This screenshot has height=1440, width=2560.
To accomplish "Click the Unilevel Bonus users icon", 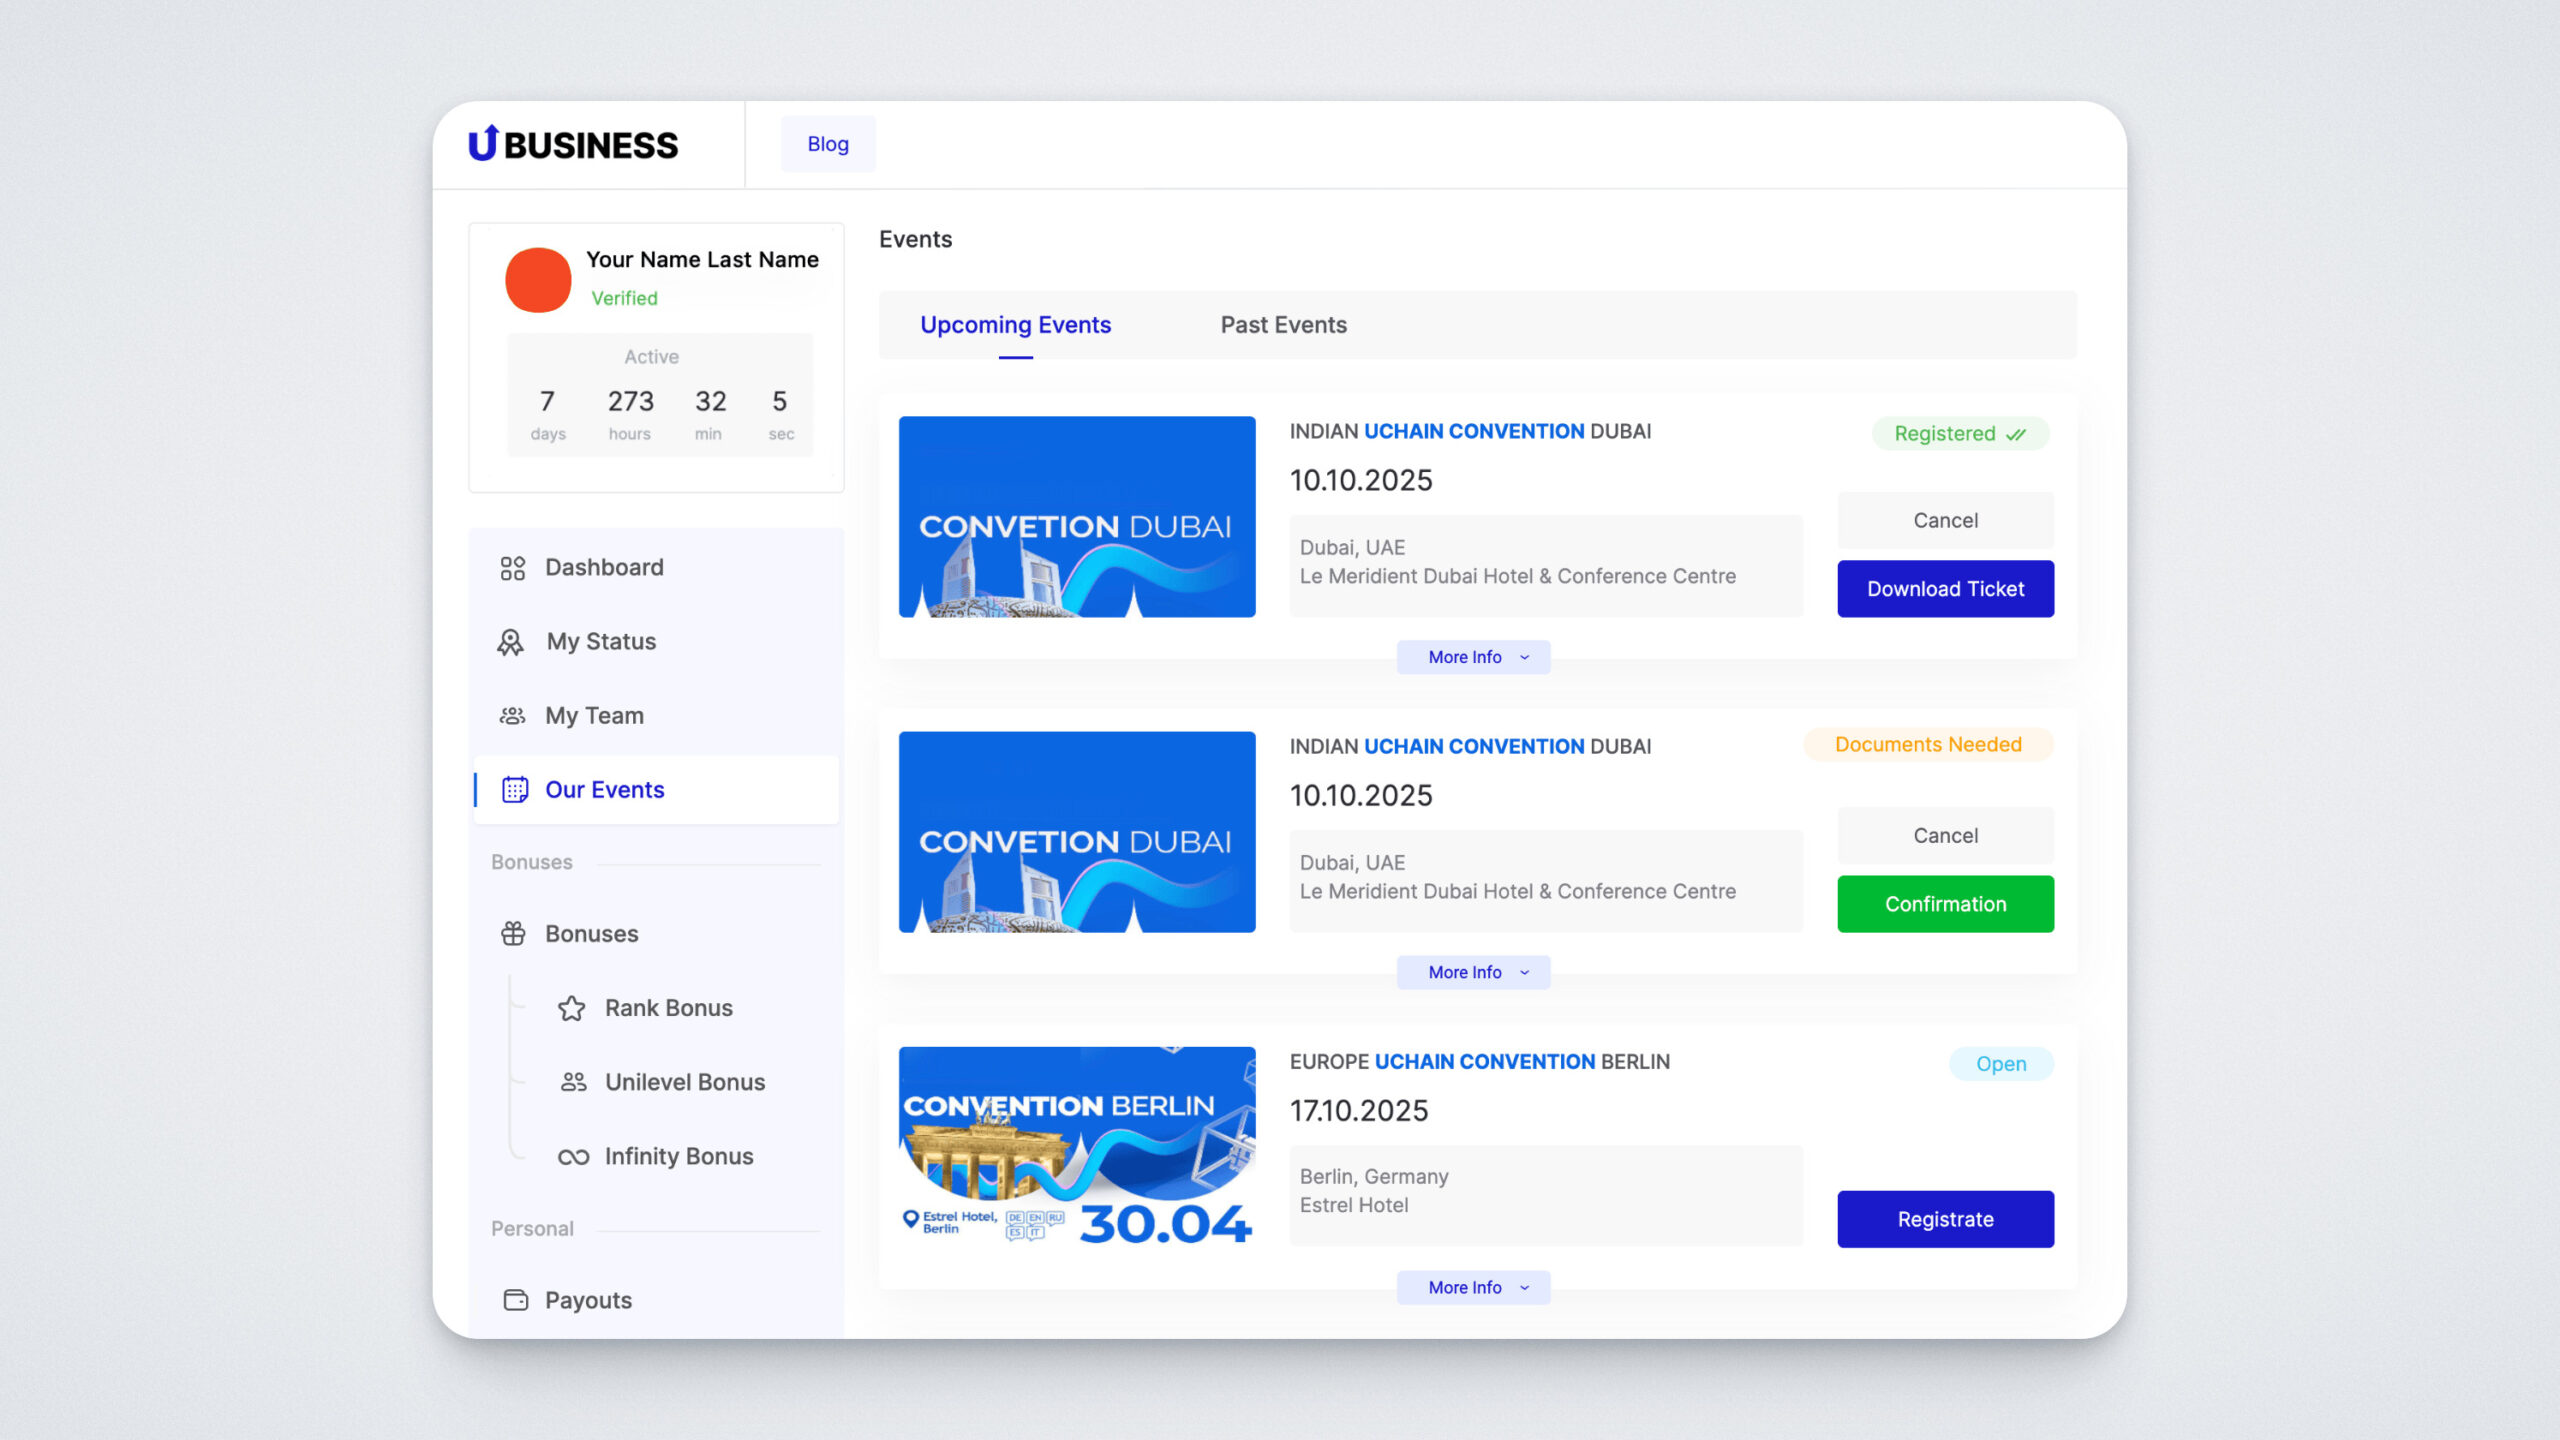I will (573, 1082).
